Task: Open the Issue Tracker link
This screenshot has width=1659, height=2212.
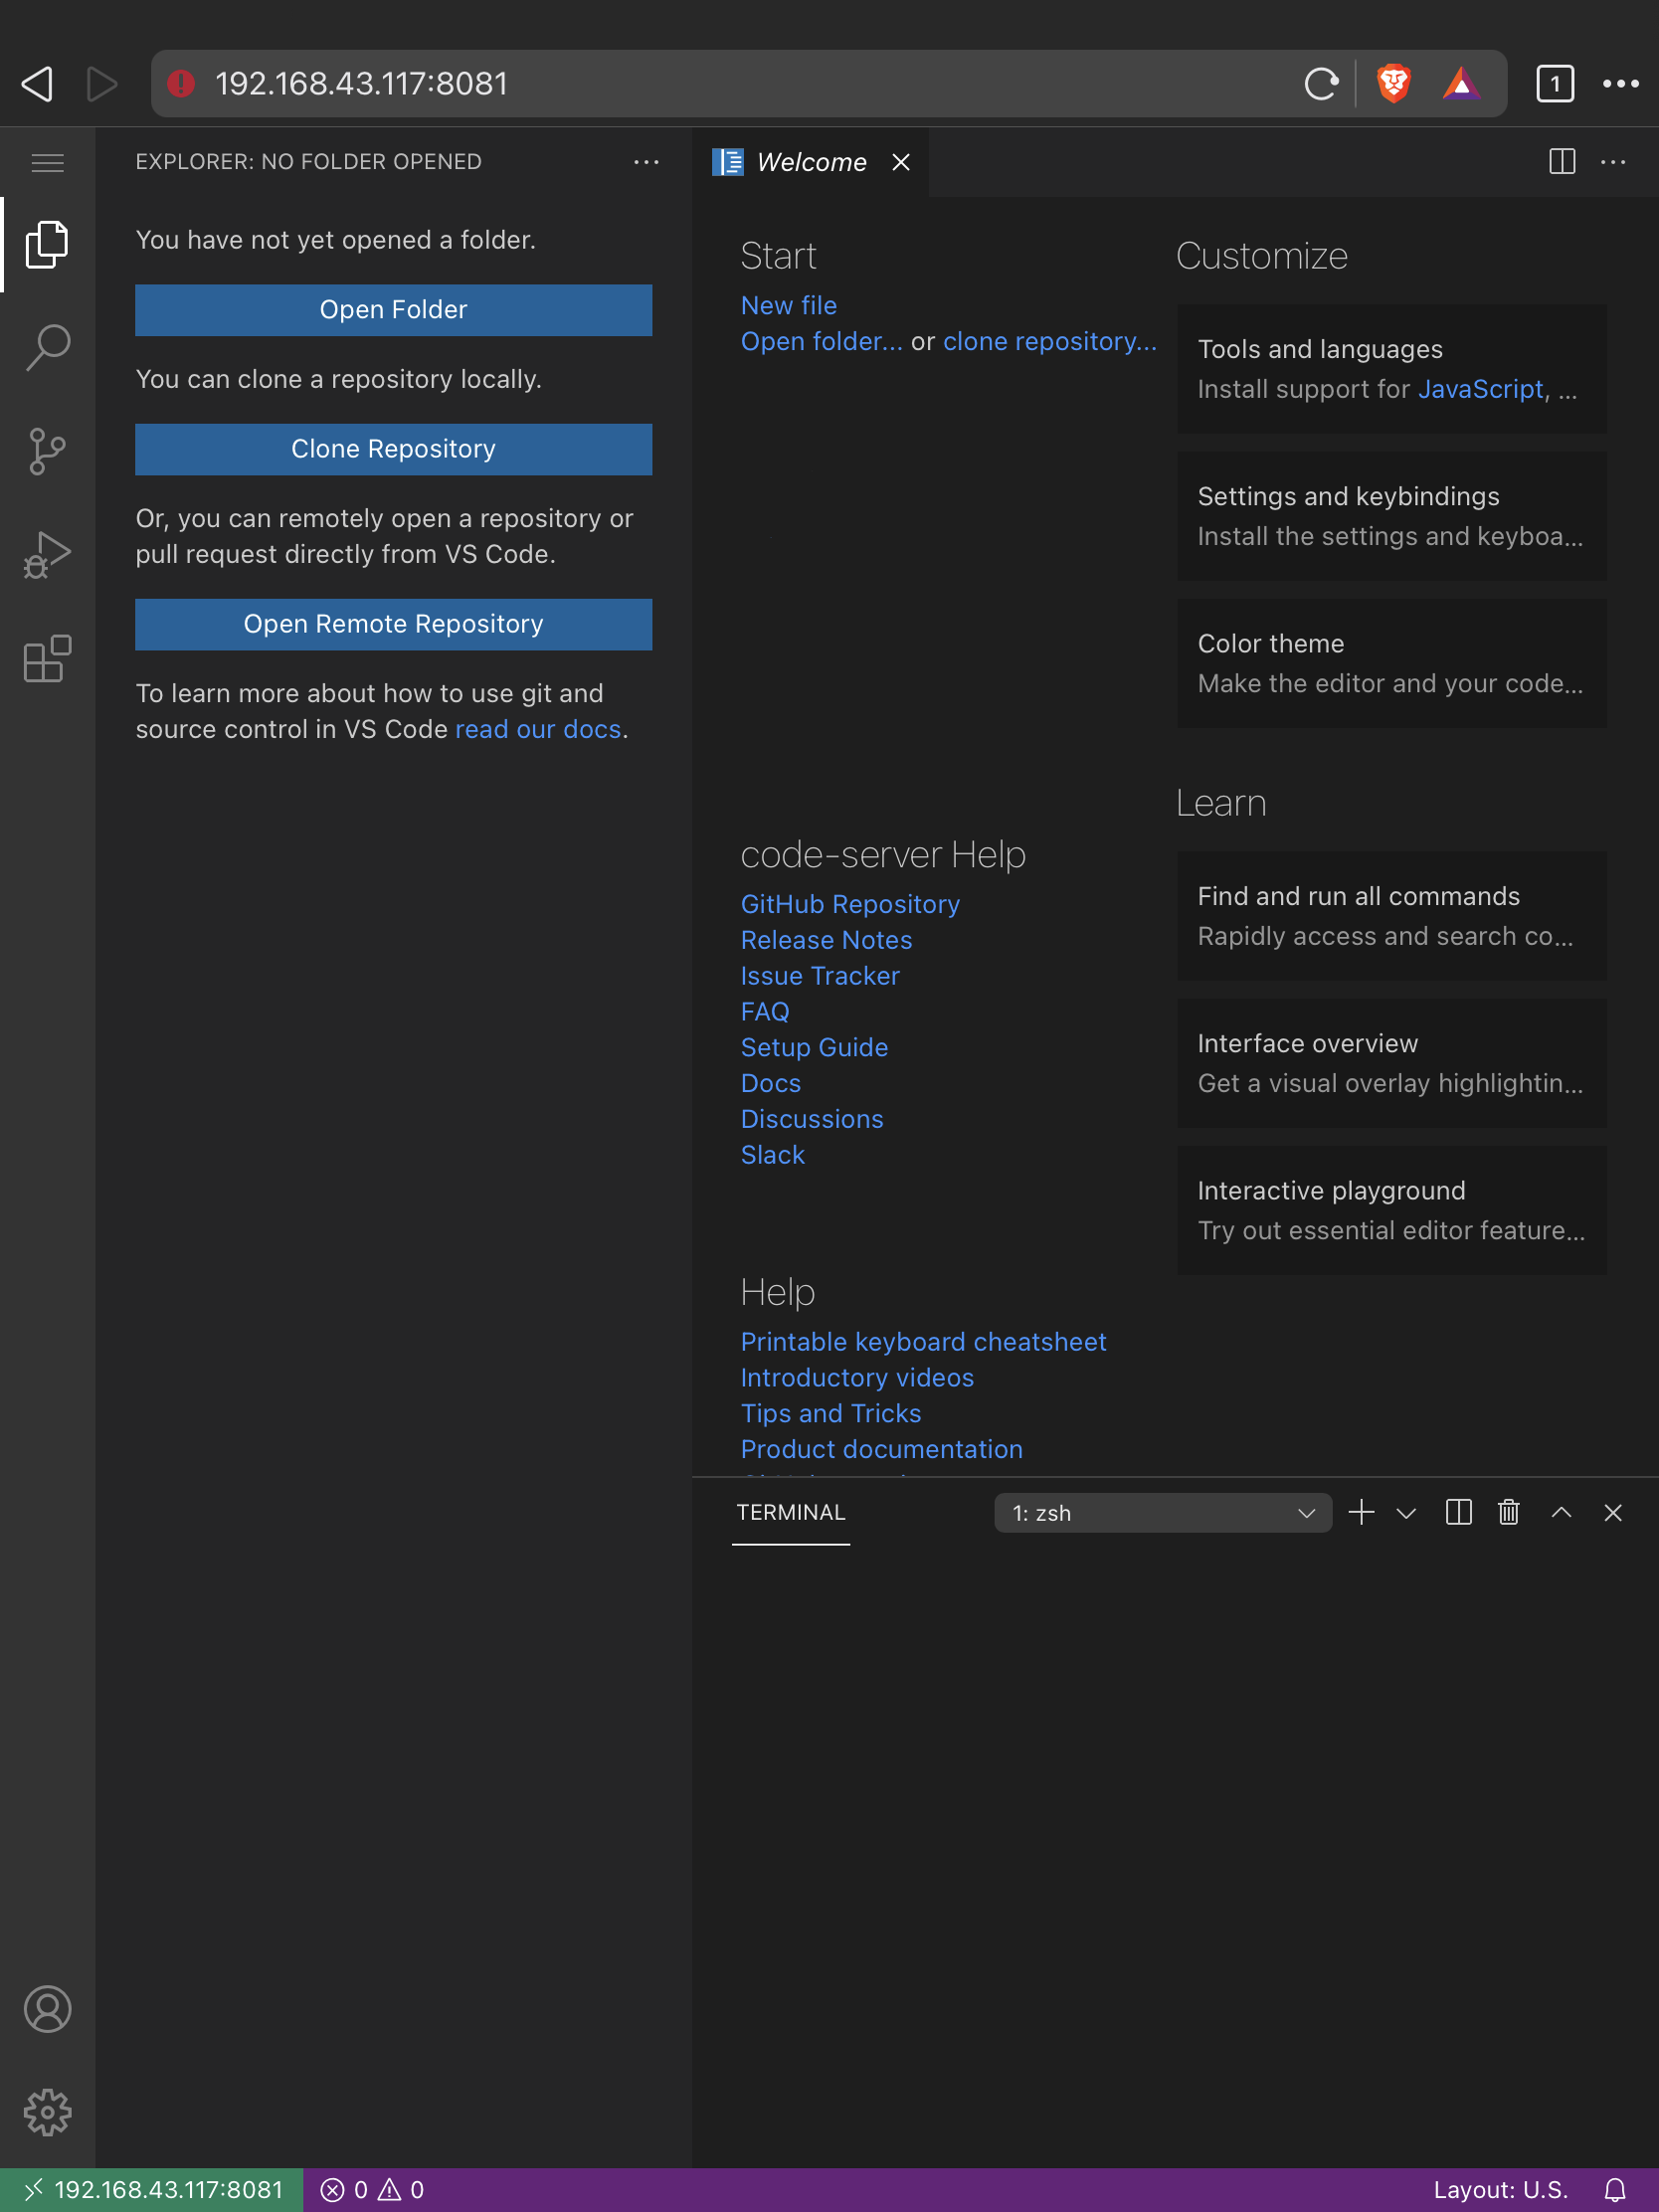Action: (820, 976)
